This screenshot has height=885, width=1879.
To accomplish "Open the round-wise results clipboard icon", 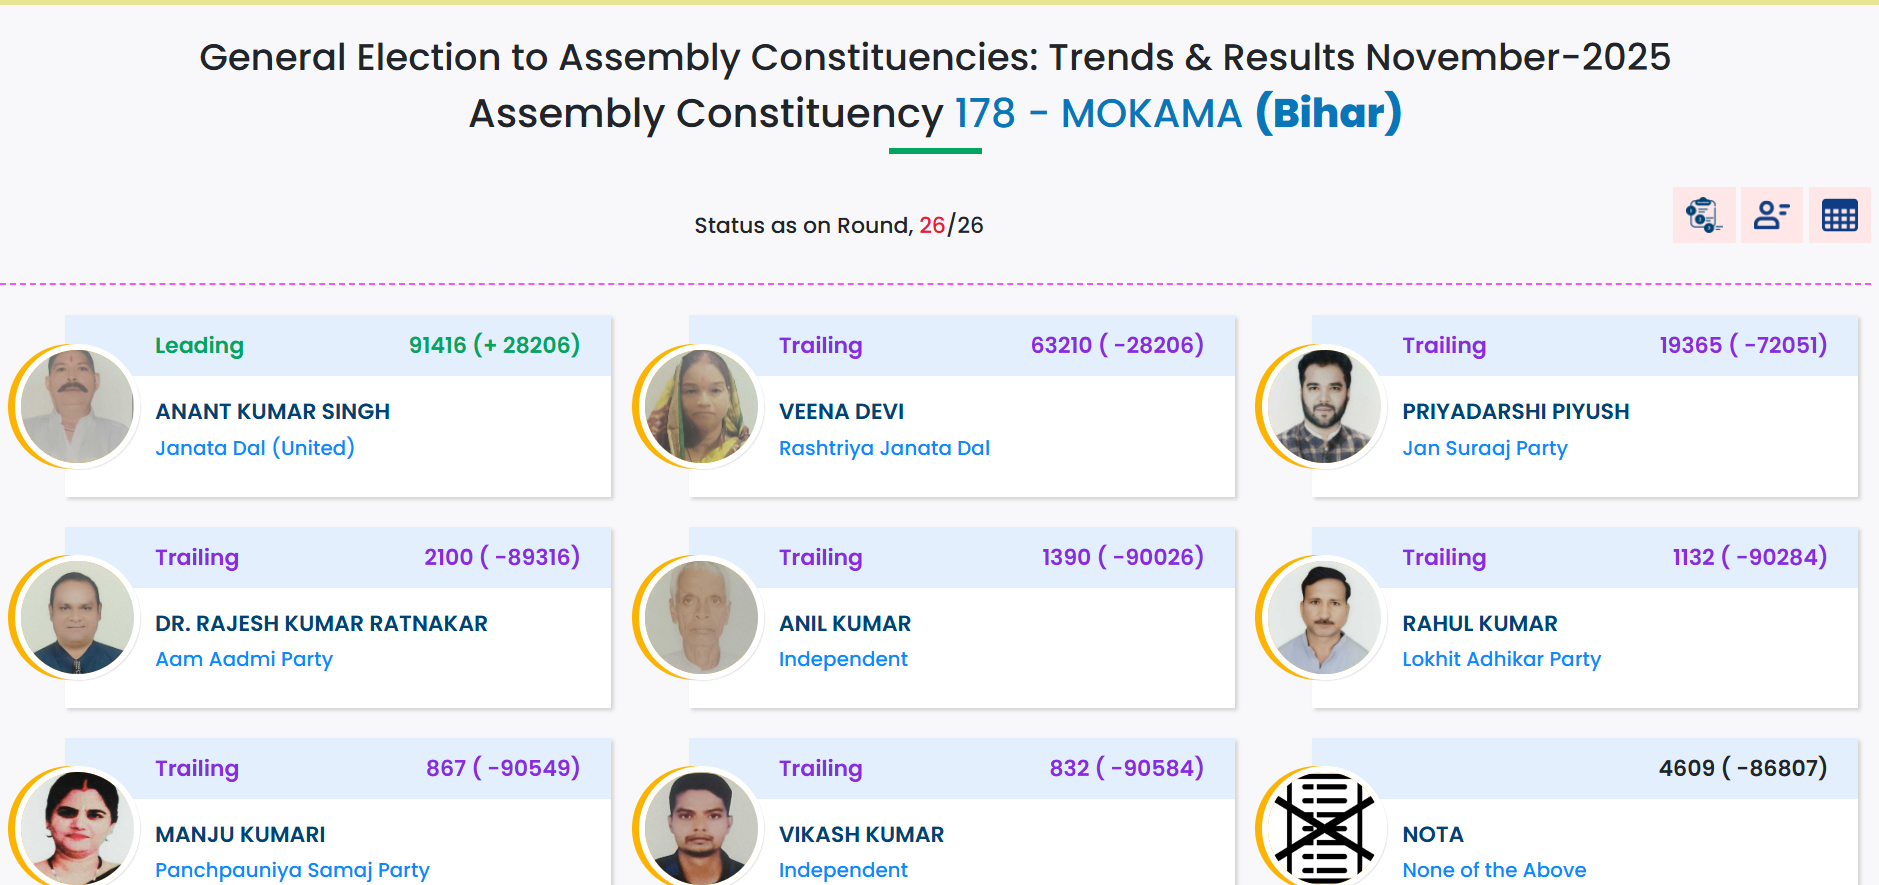I will pyautogui.click(x=1703, y=215).
